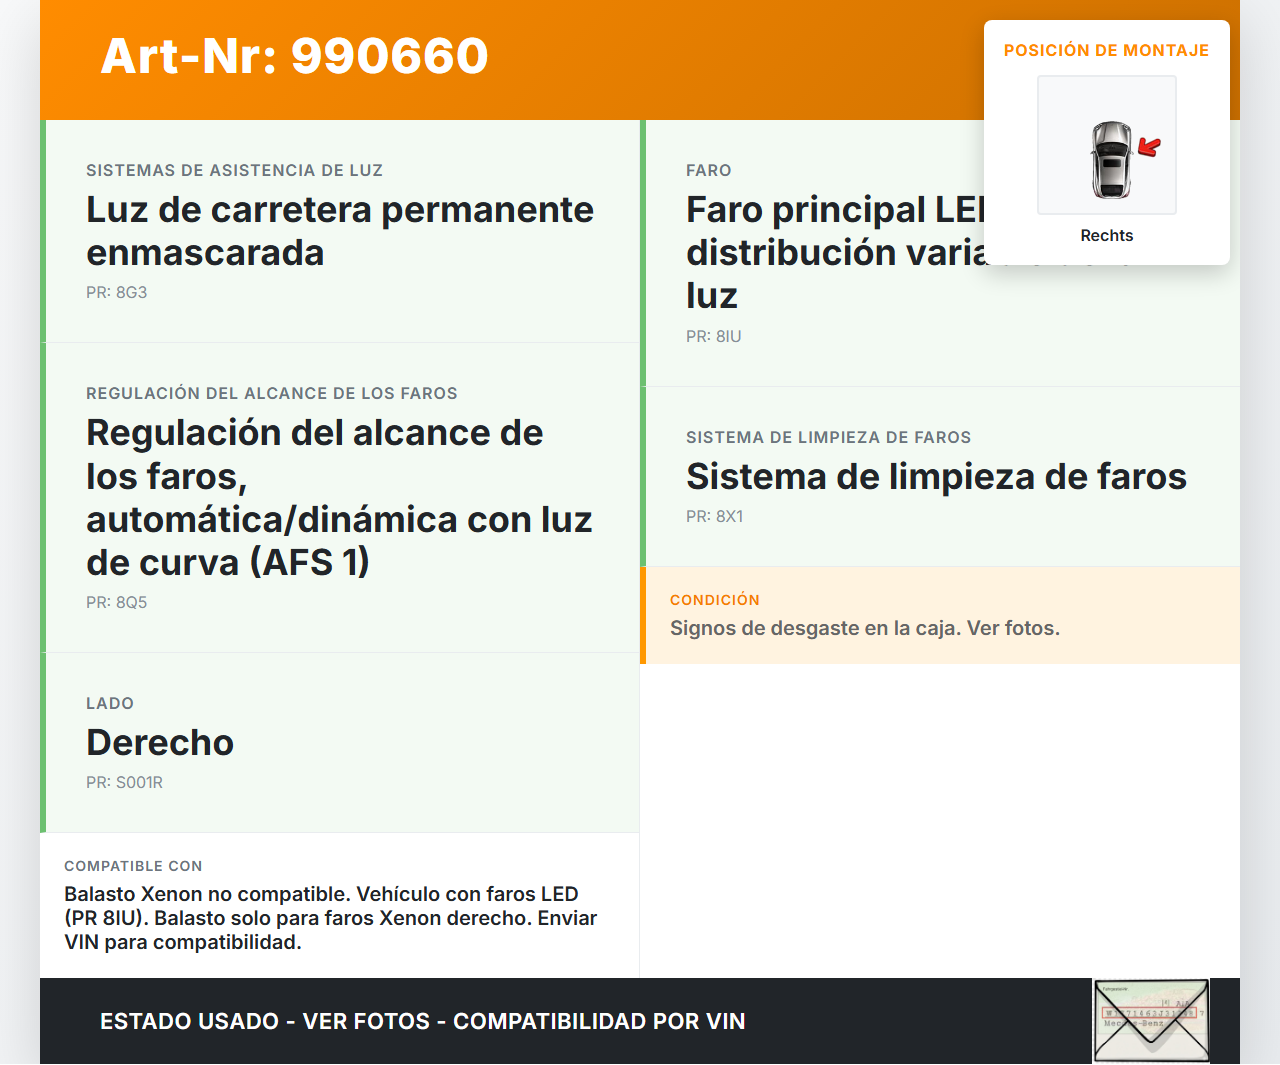Select the Balasto Xenon compatibility note
Screen dimensions: 1280x1065
pyautogui.click(x=330, y=918)
